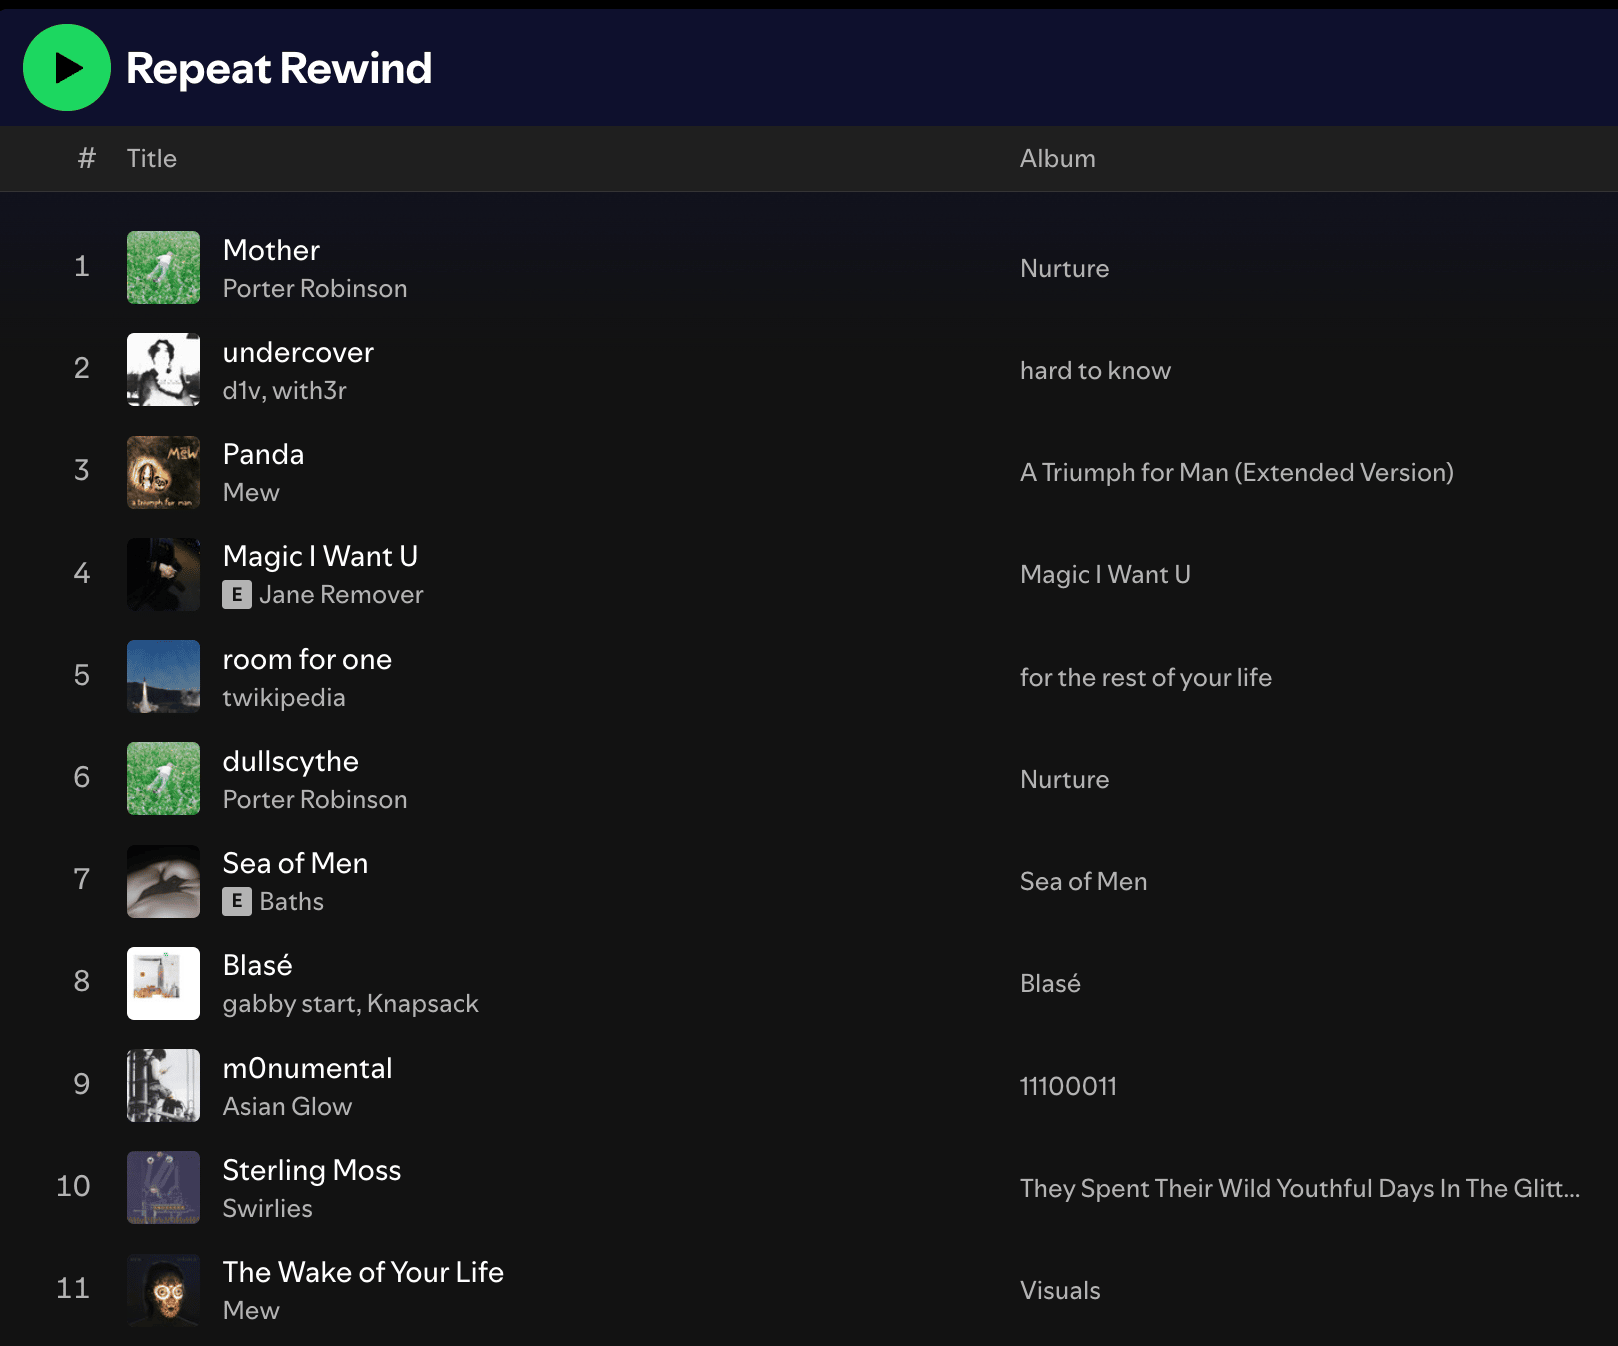Open artist twikipedia
Screen dimensions: 1618x1346
tap(284, 698)
